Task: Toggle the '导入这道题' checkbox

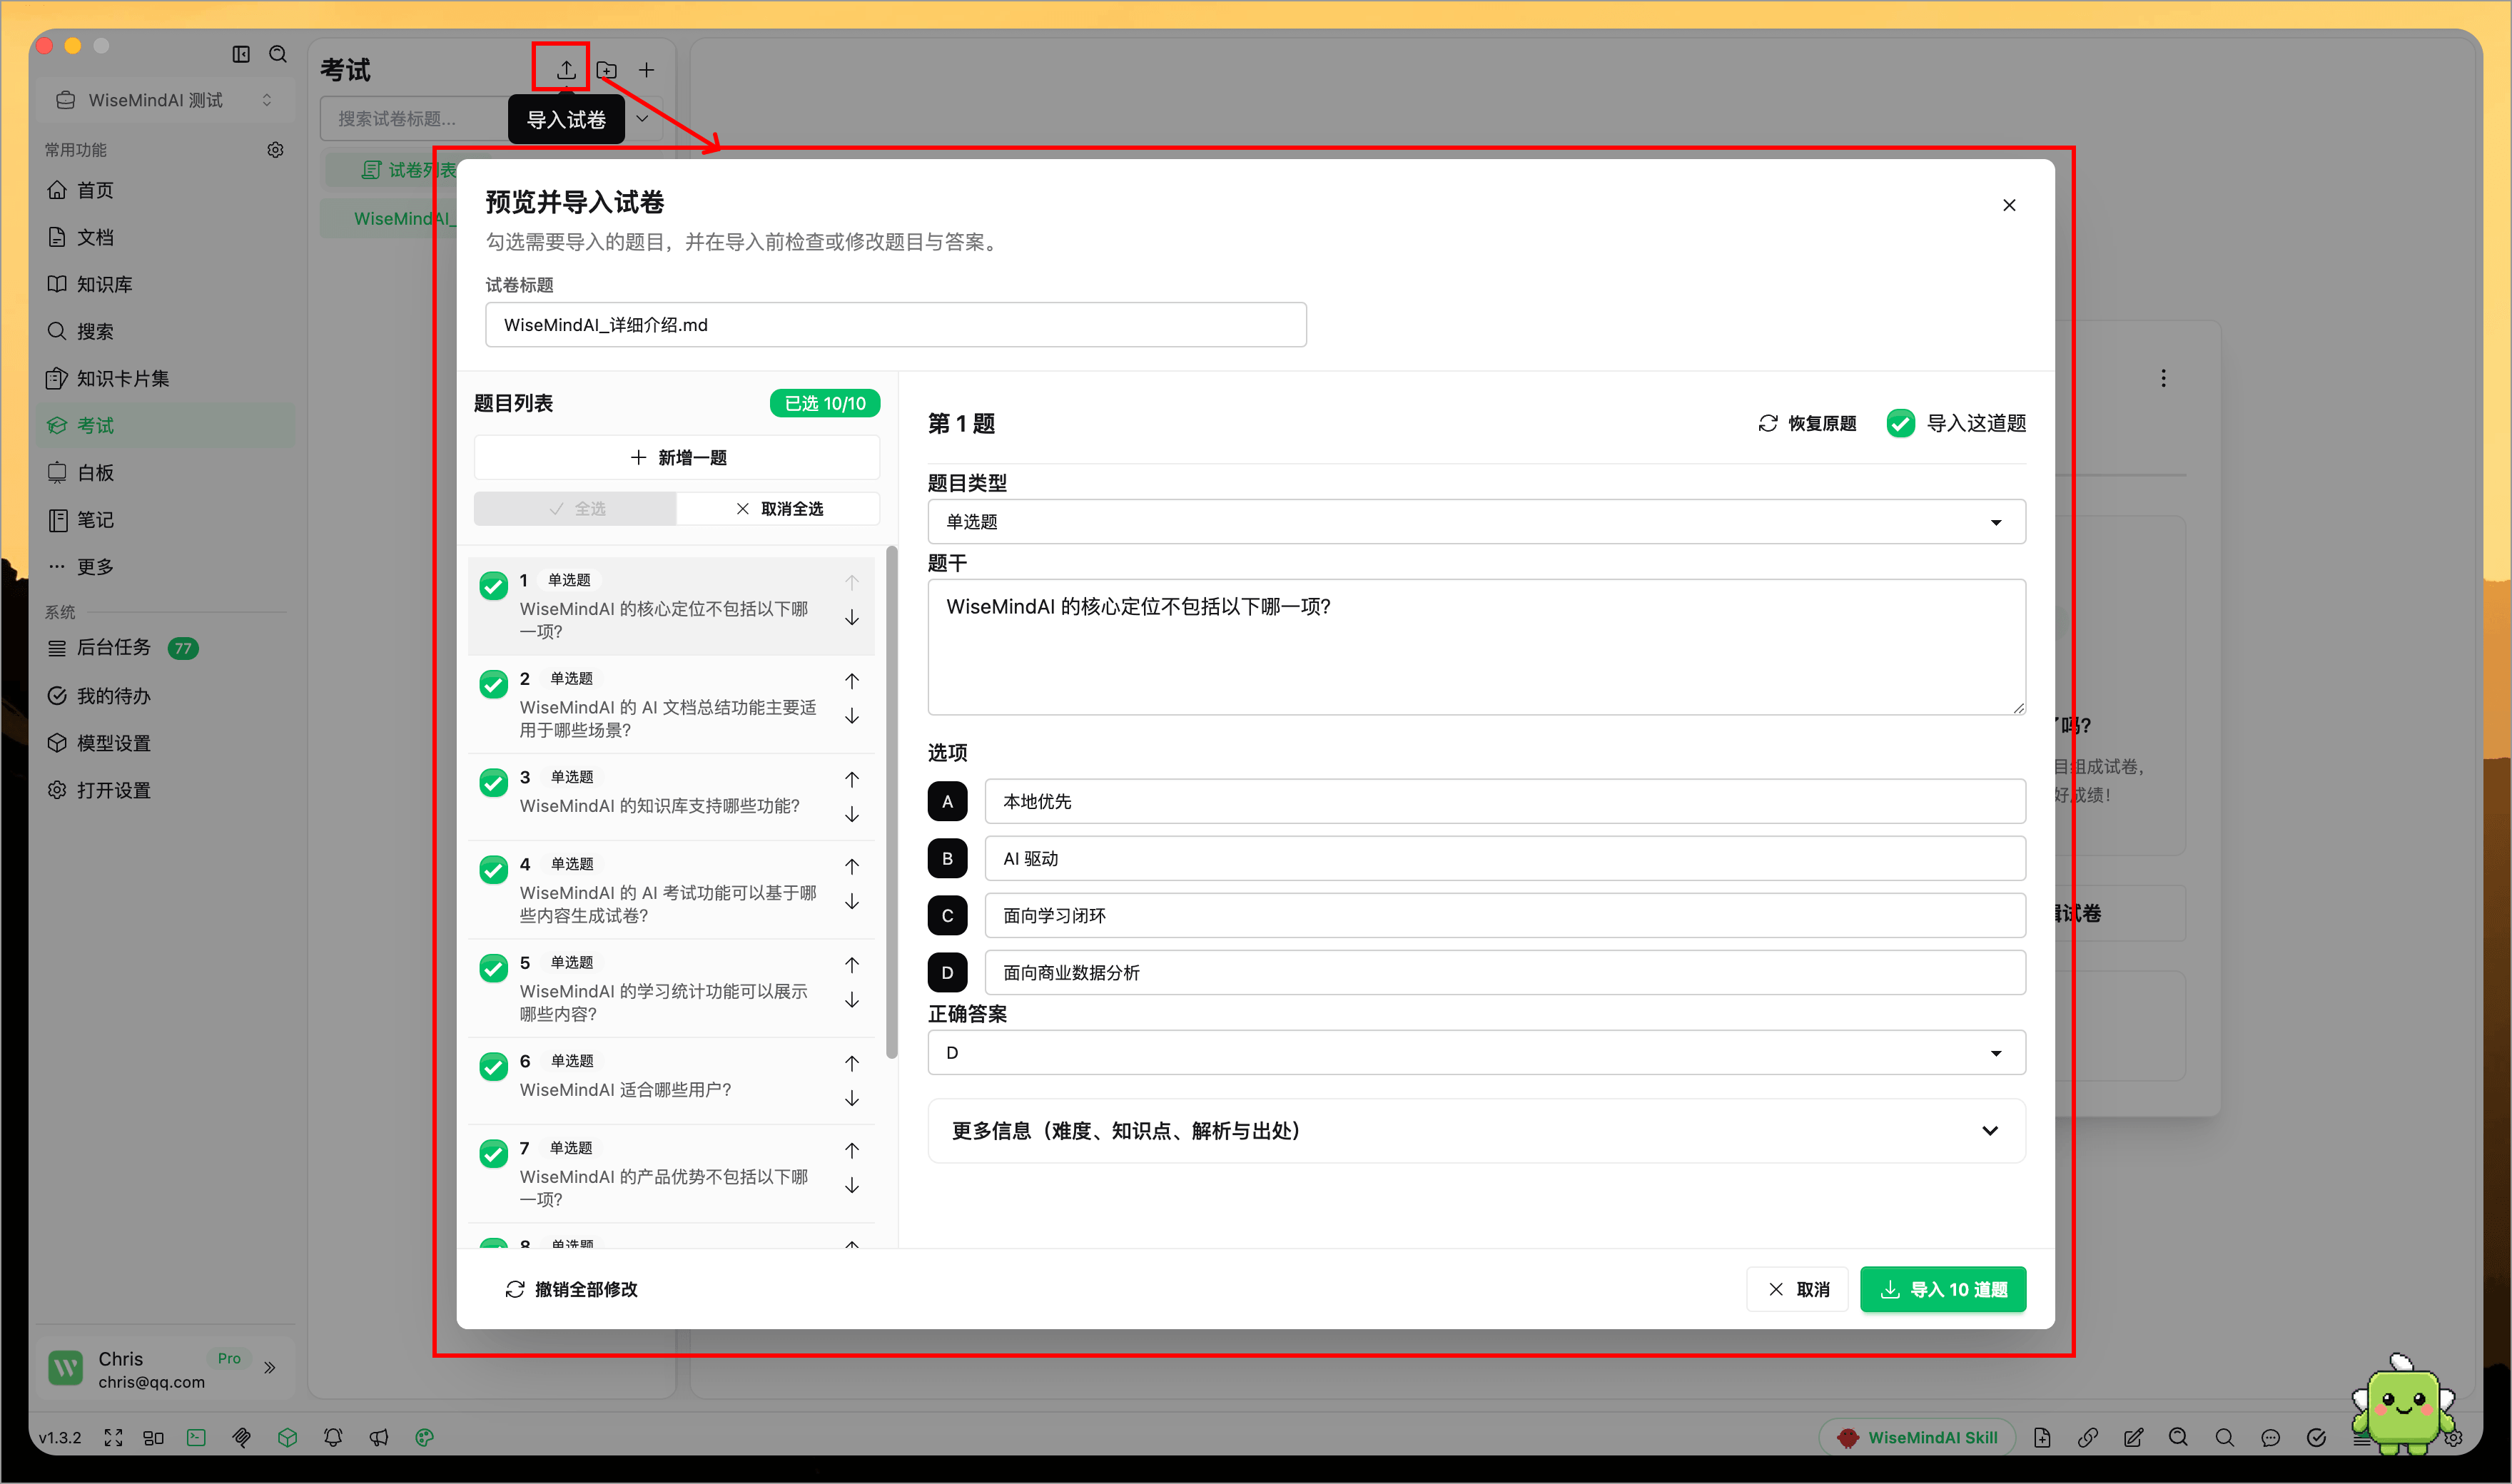Action: coord(1900,423)
